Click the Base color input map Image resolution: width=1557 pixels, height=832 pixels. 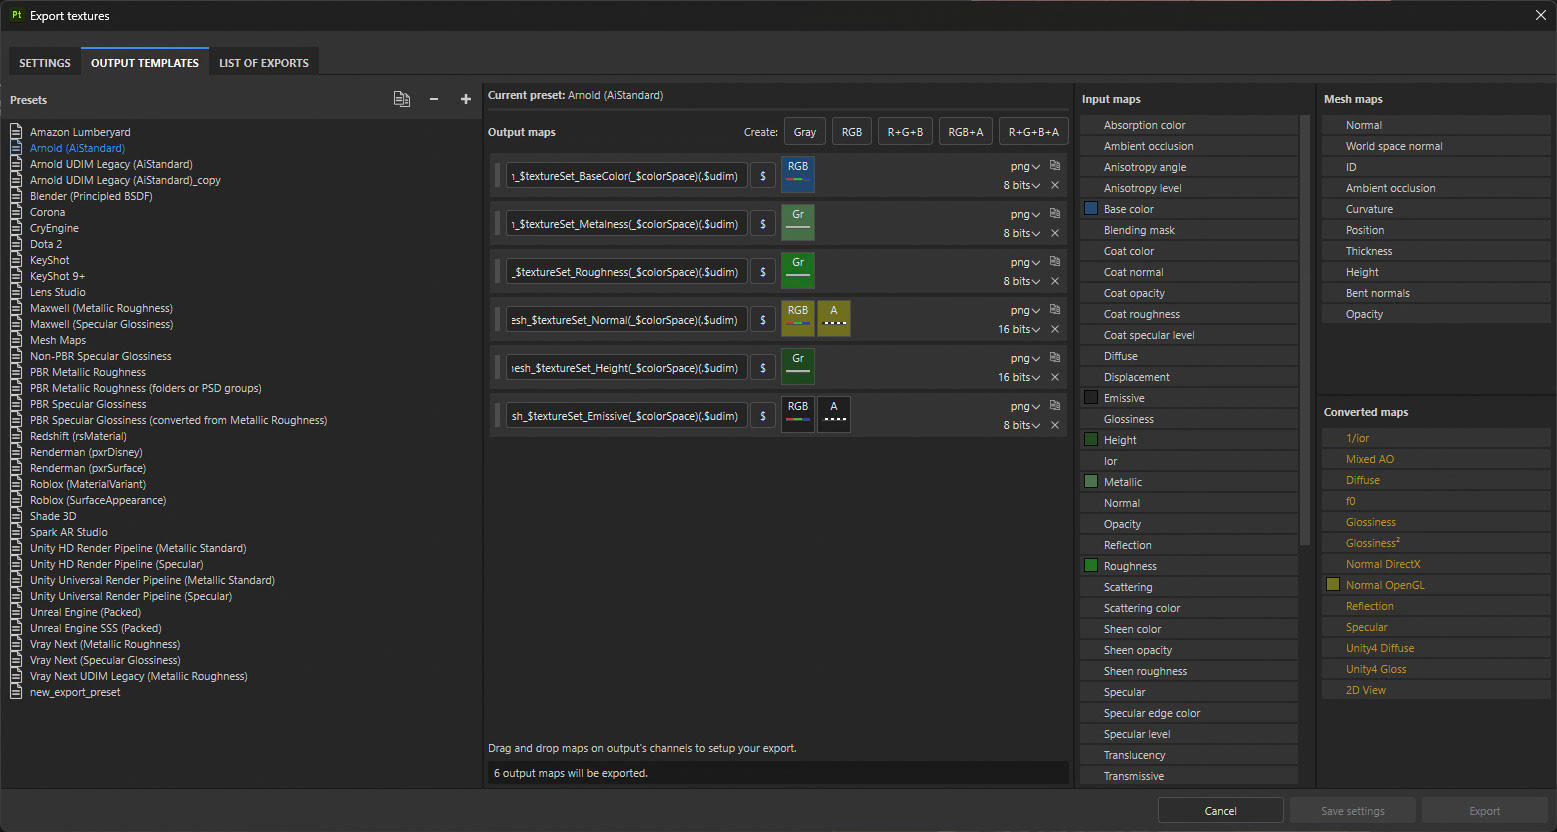pos(1189,209)
